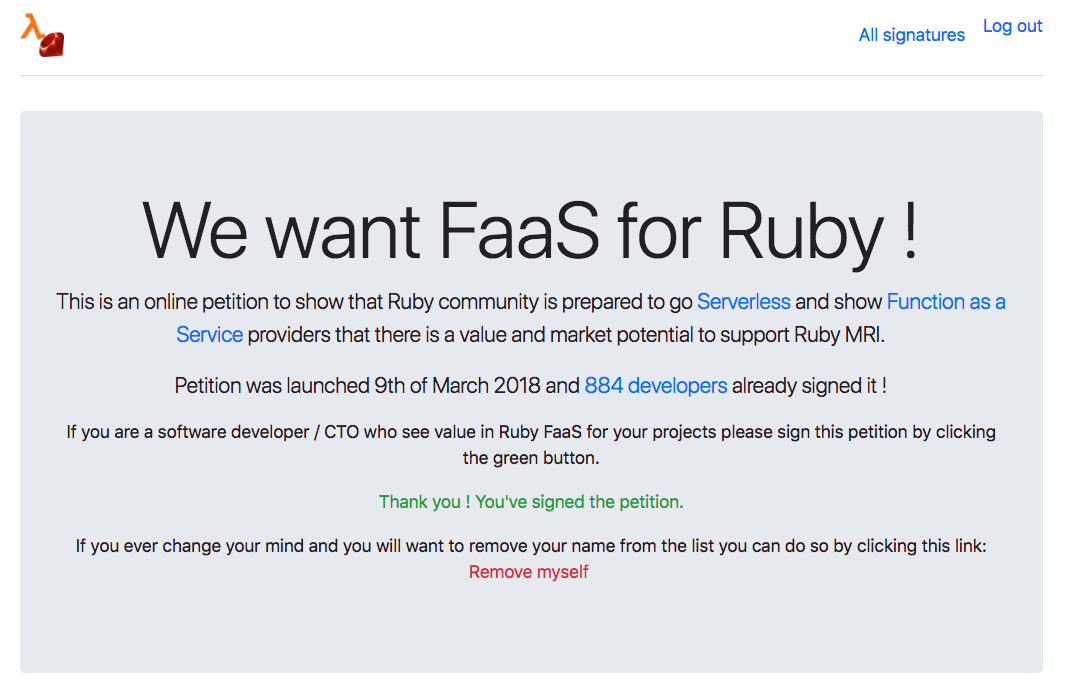Follow the Serverless hyperlink in the intro
This screenshot has height=695, width=1070.
744,301
